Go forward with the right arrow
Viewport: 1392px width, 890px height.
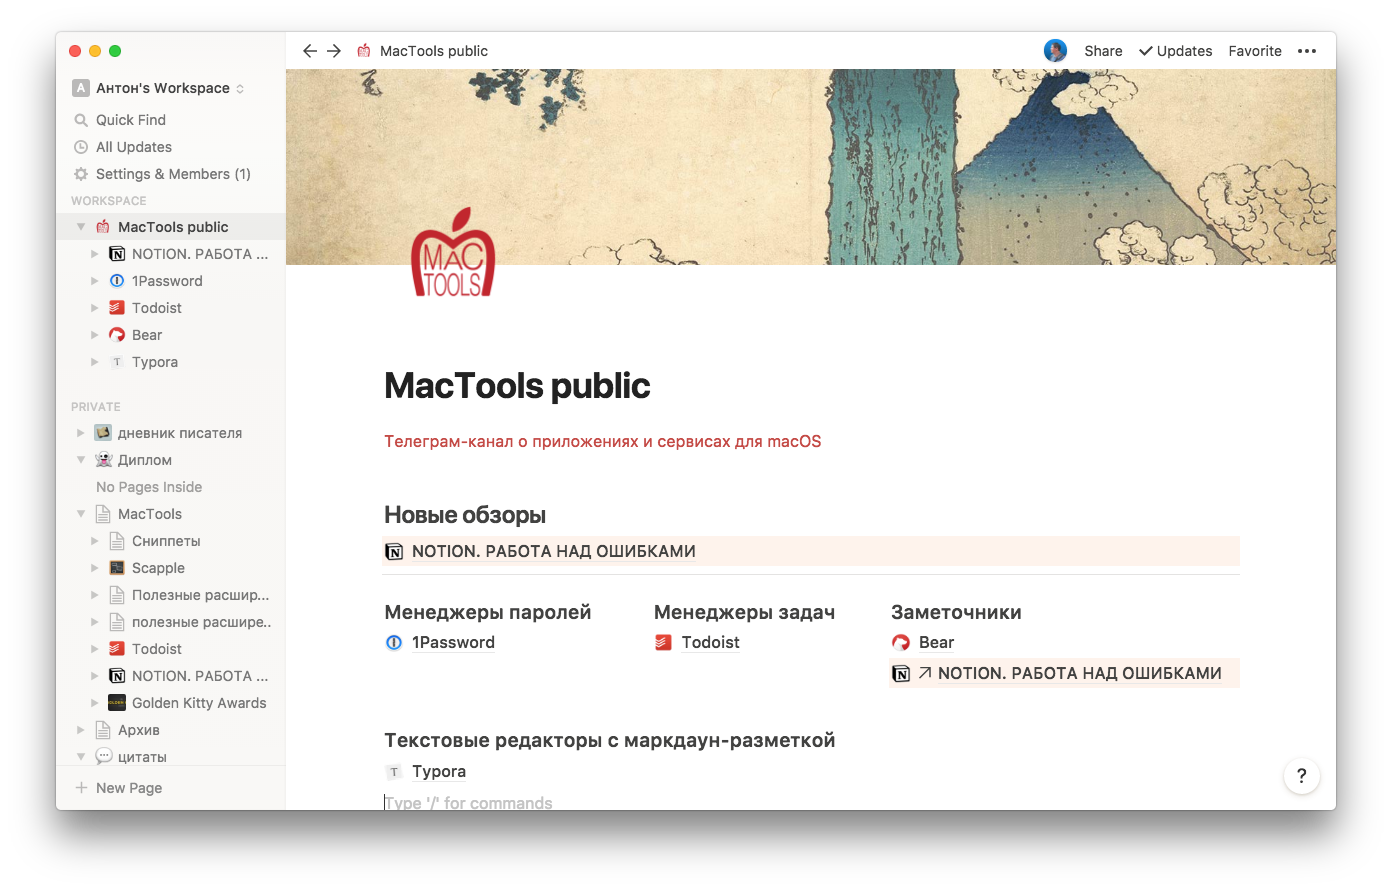pyautogui.click(x=334, y=51)
